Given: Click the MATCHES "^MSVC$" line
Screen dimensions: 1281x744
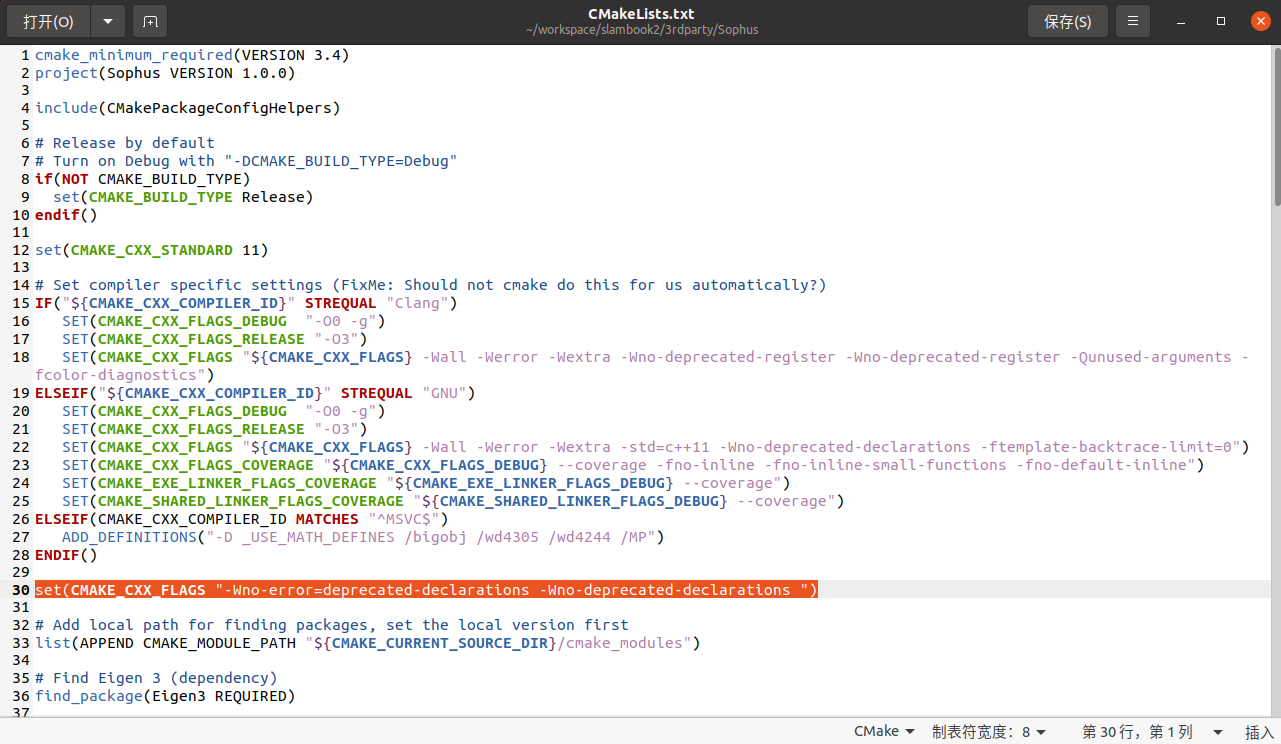Looking at the screenshot, I should (242, 519).
